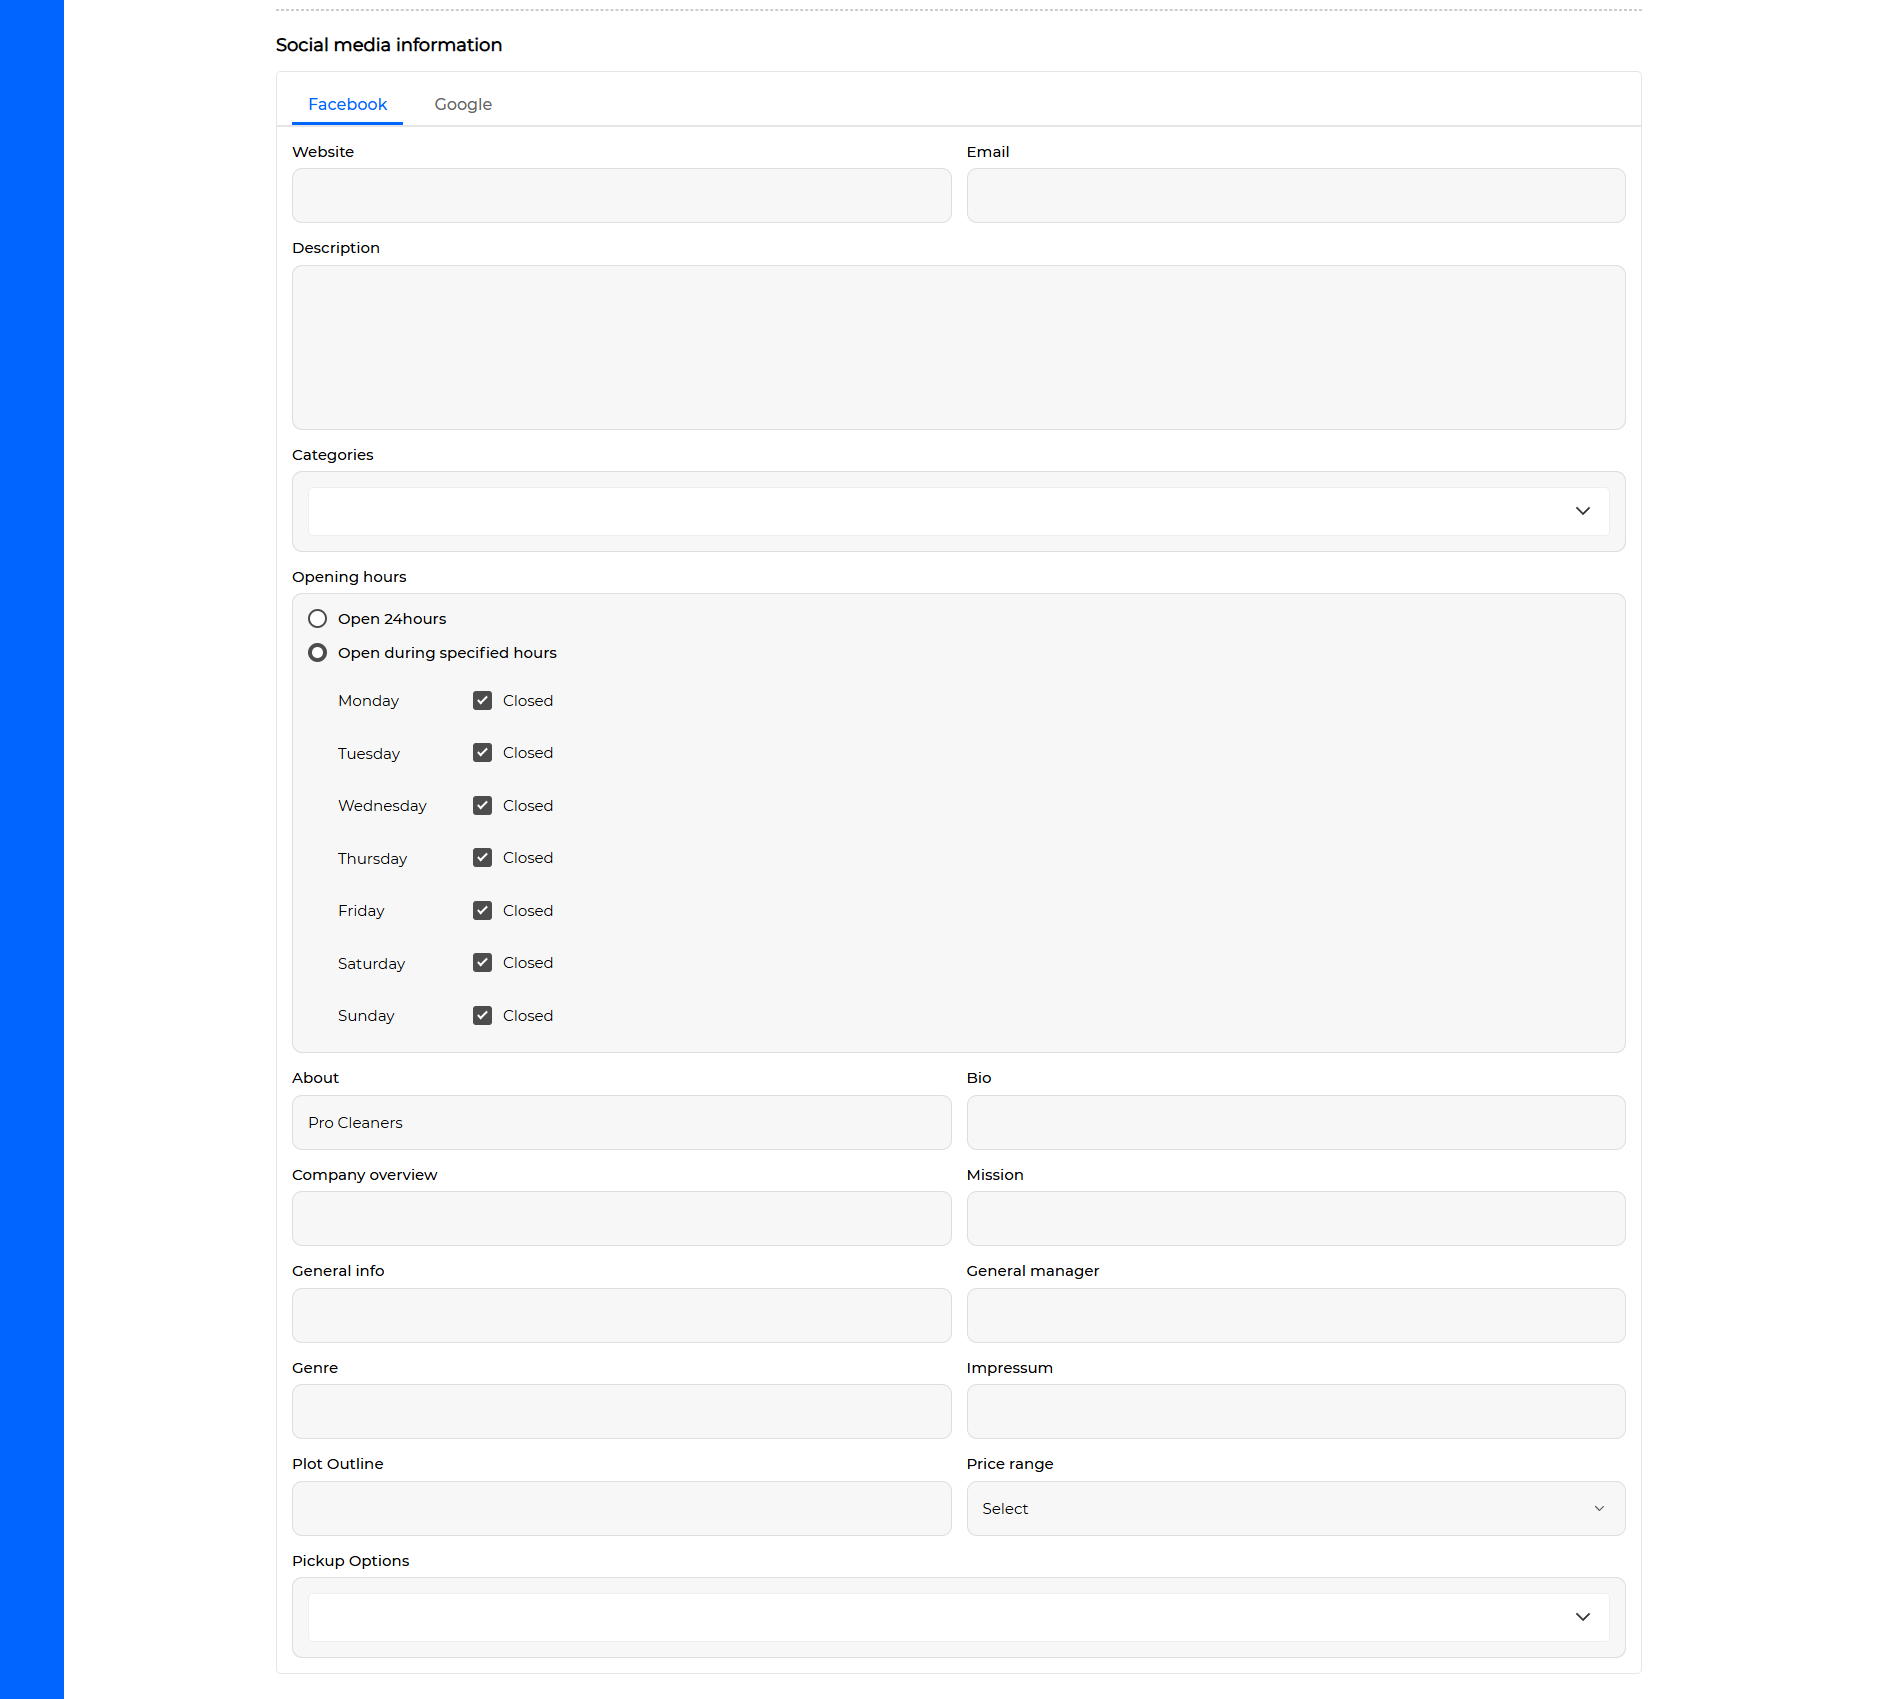The height and width of the screenshot is (1699, 1899).
Task: Uncheck Closed for Sunday
Action: [x=482, y=1015]
